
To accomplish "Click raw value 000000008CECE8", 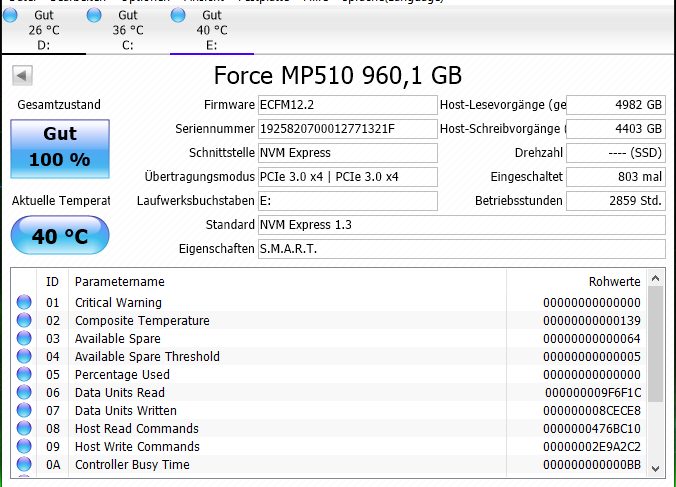I will point(592,411).
